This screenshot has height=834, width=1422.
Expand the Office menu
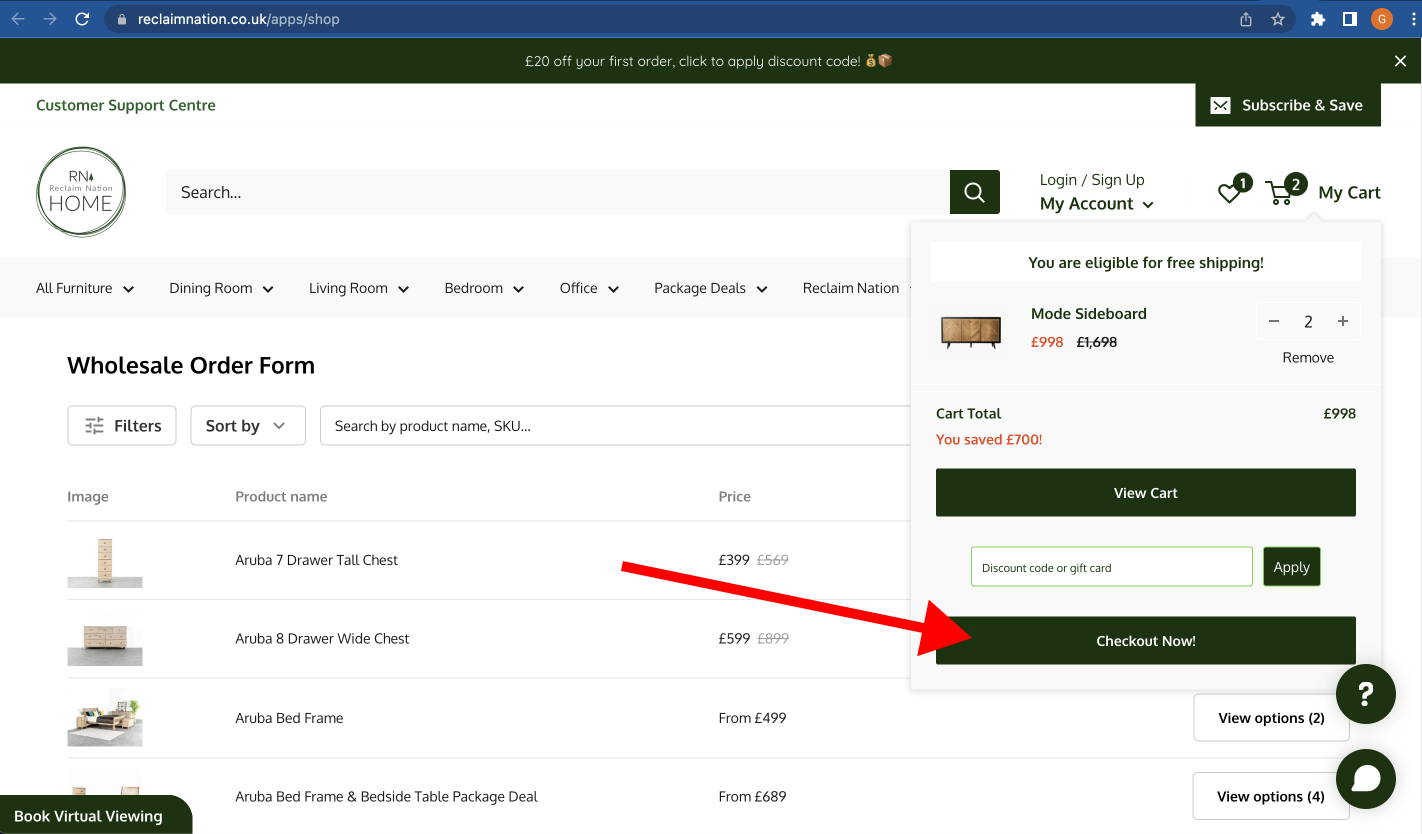(x=589, y=288)
